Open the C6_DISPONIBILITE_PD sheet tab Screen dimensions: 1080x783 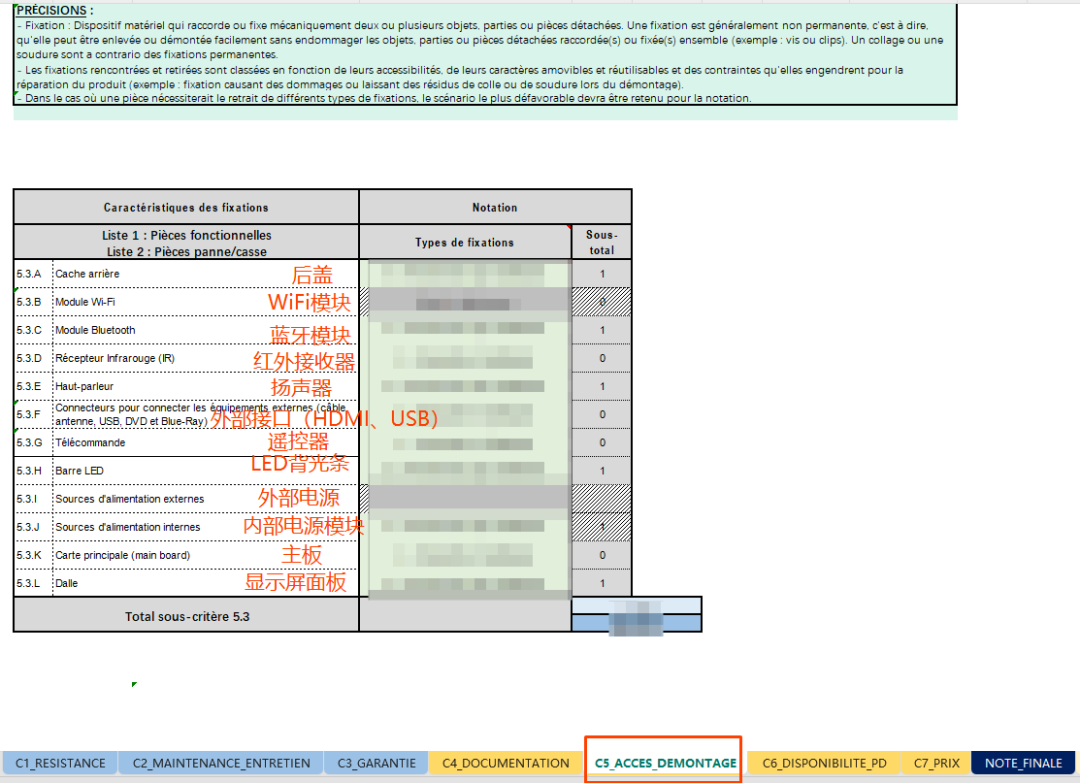pyautogui.click(x=824, y=763)
